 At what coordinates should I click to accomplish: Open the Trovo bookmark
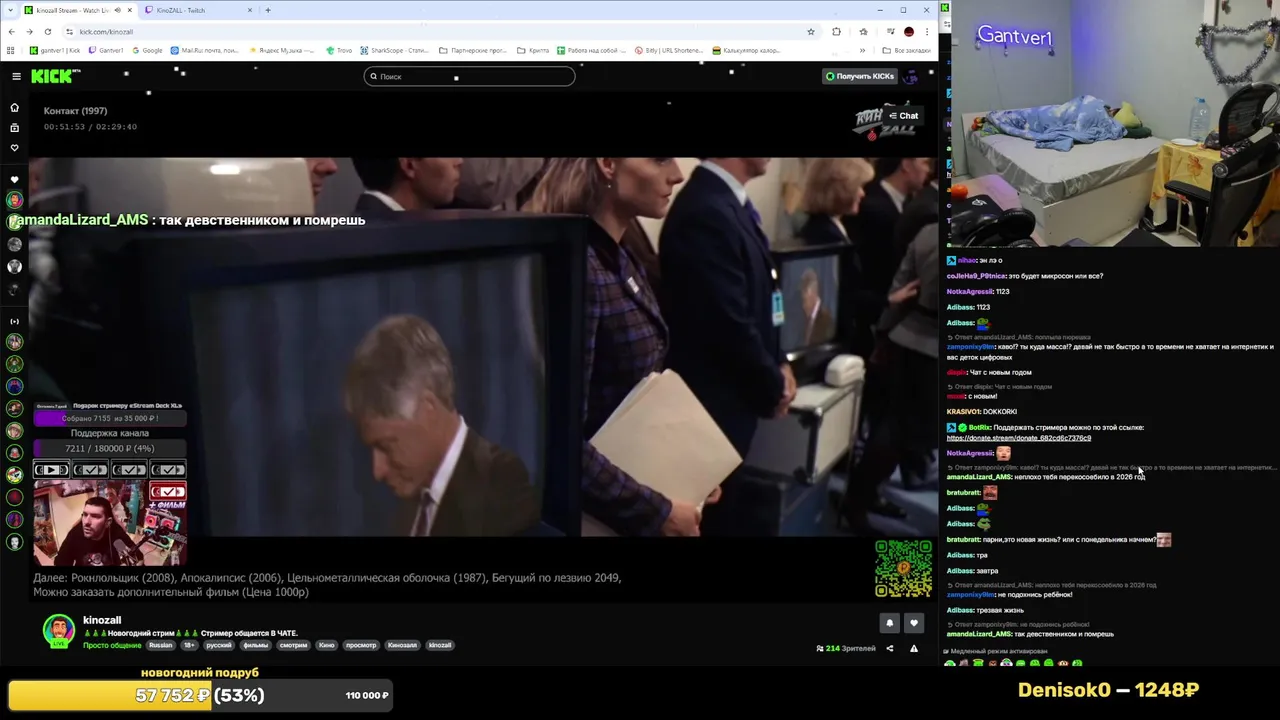click(x=339, y=50)
